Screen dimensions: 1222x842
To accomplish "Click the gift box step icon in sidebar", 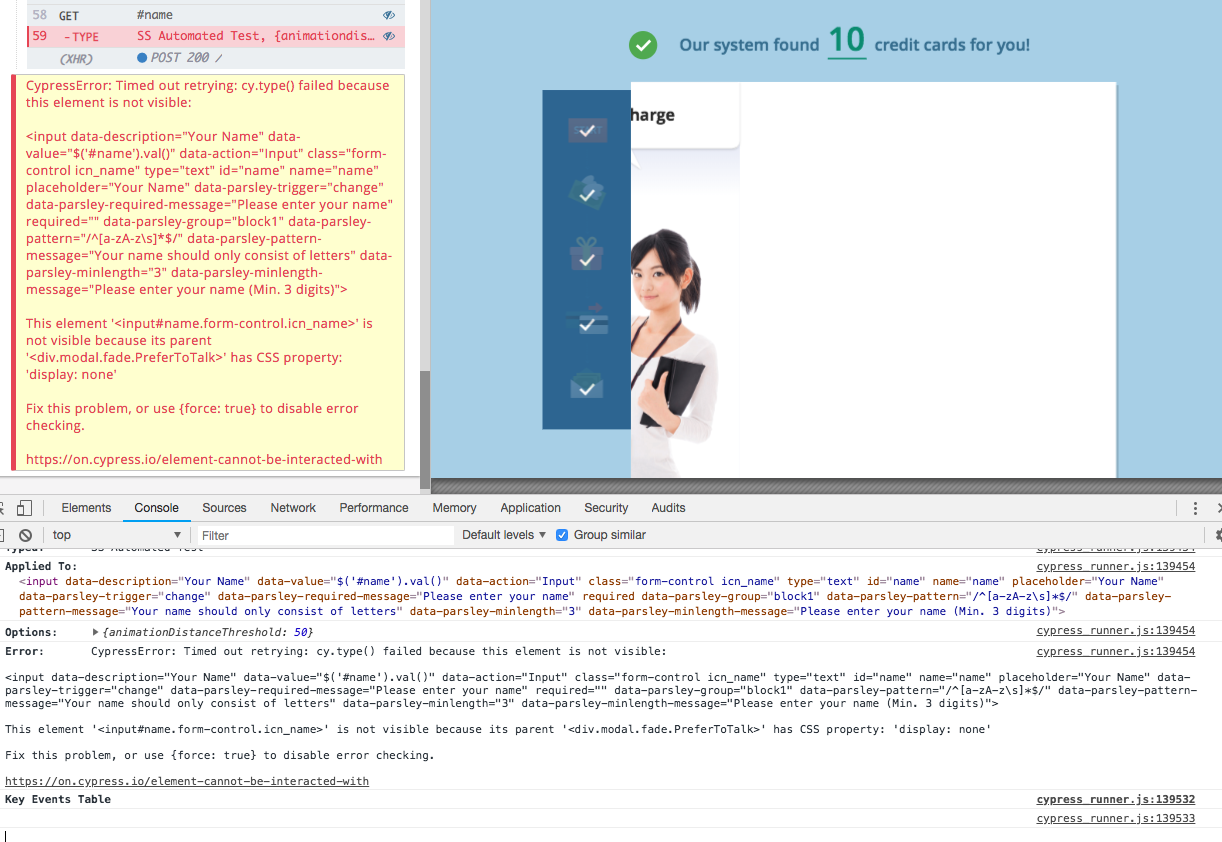I will click(587, 255).
